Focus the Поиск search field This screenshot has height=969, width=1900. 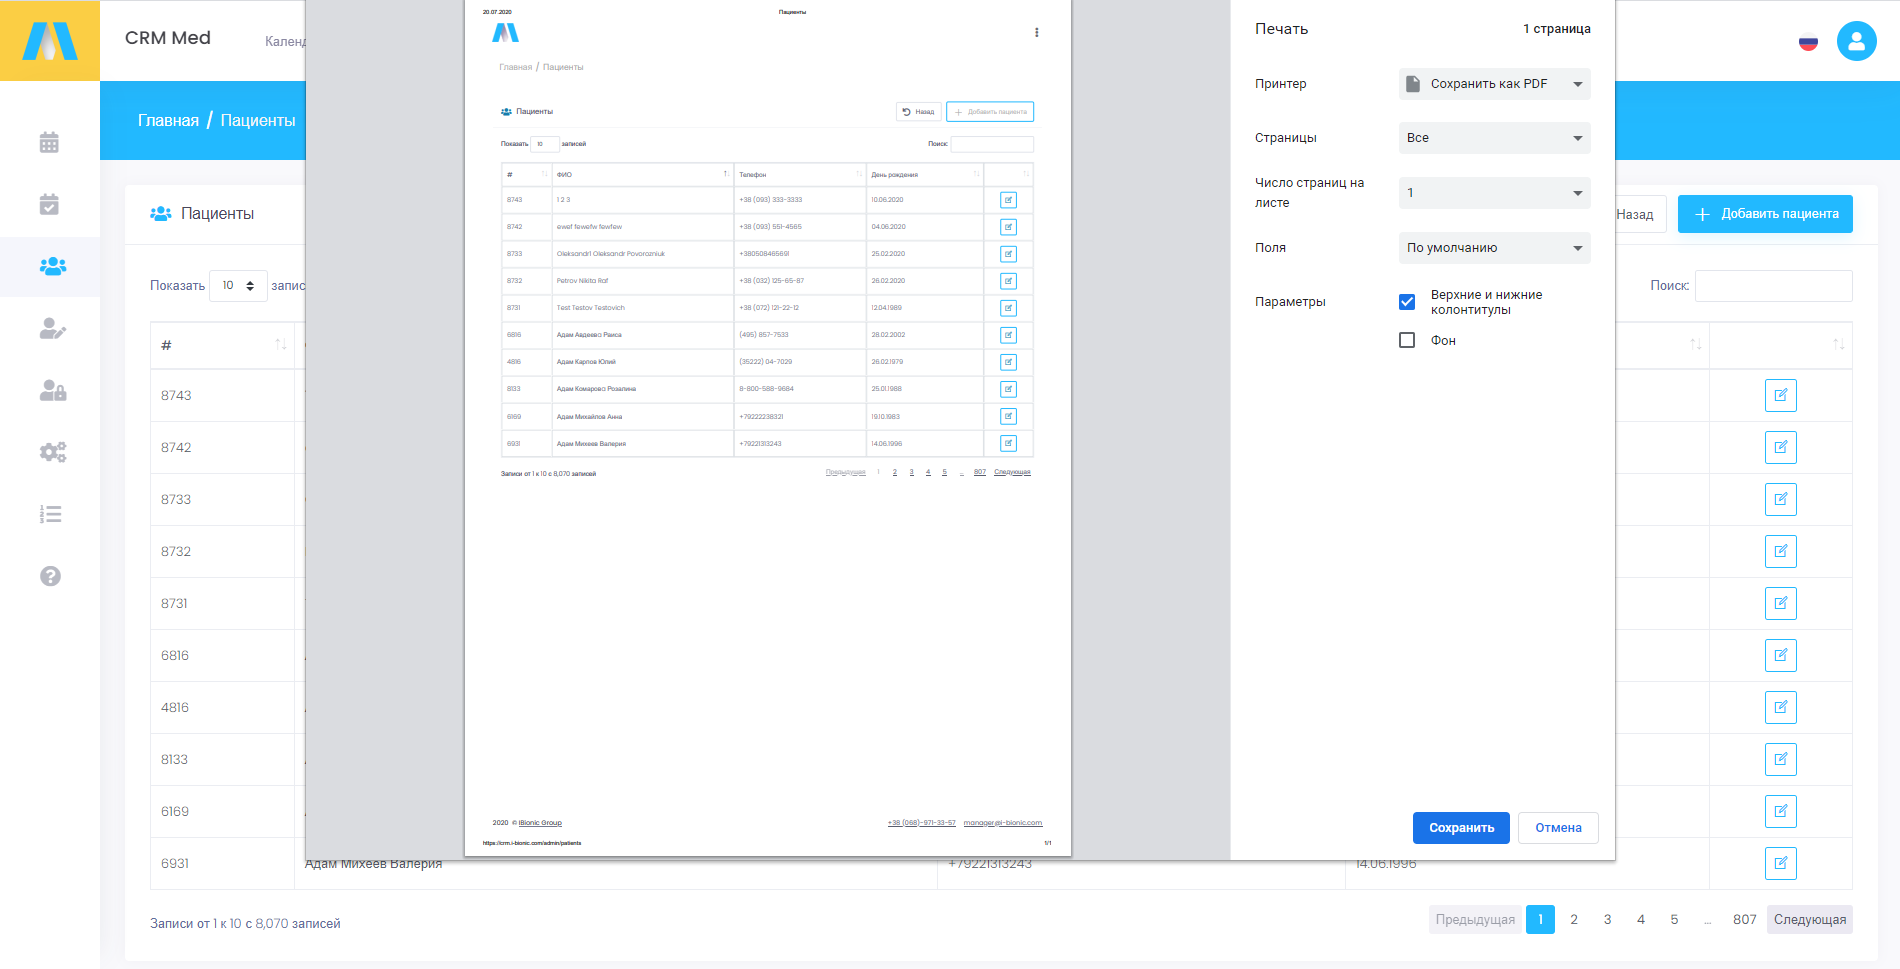tap(1774, 285)
